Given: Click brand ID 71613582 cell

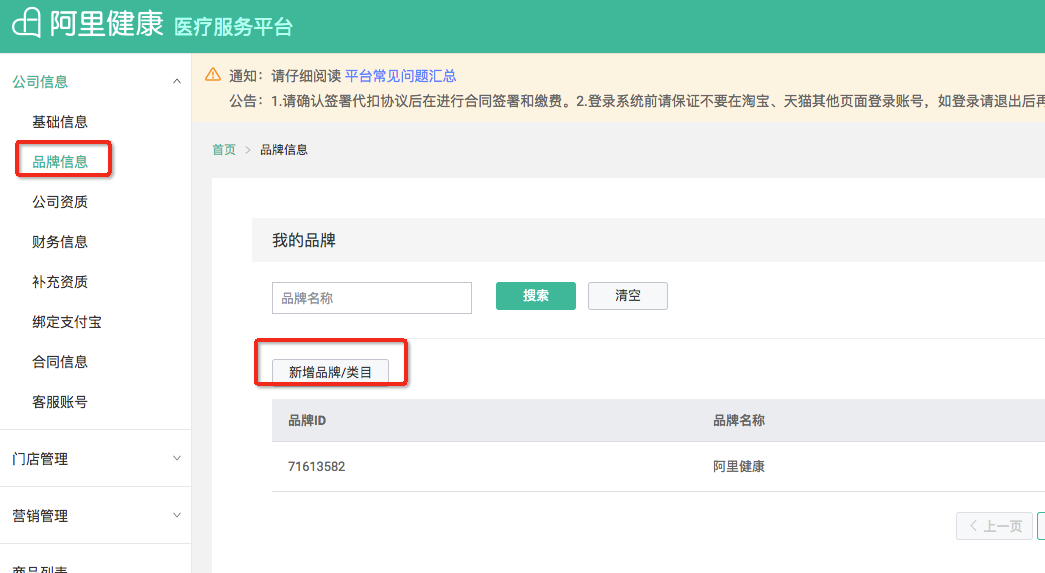Looking at the screenshot, I should (317, 466).
